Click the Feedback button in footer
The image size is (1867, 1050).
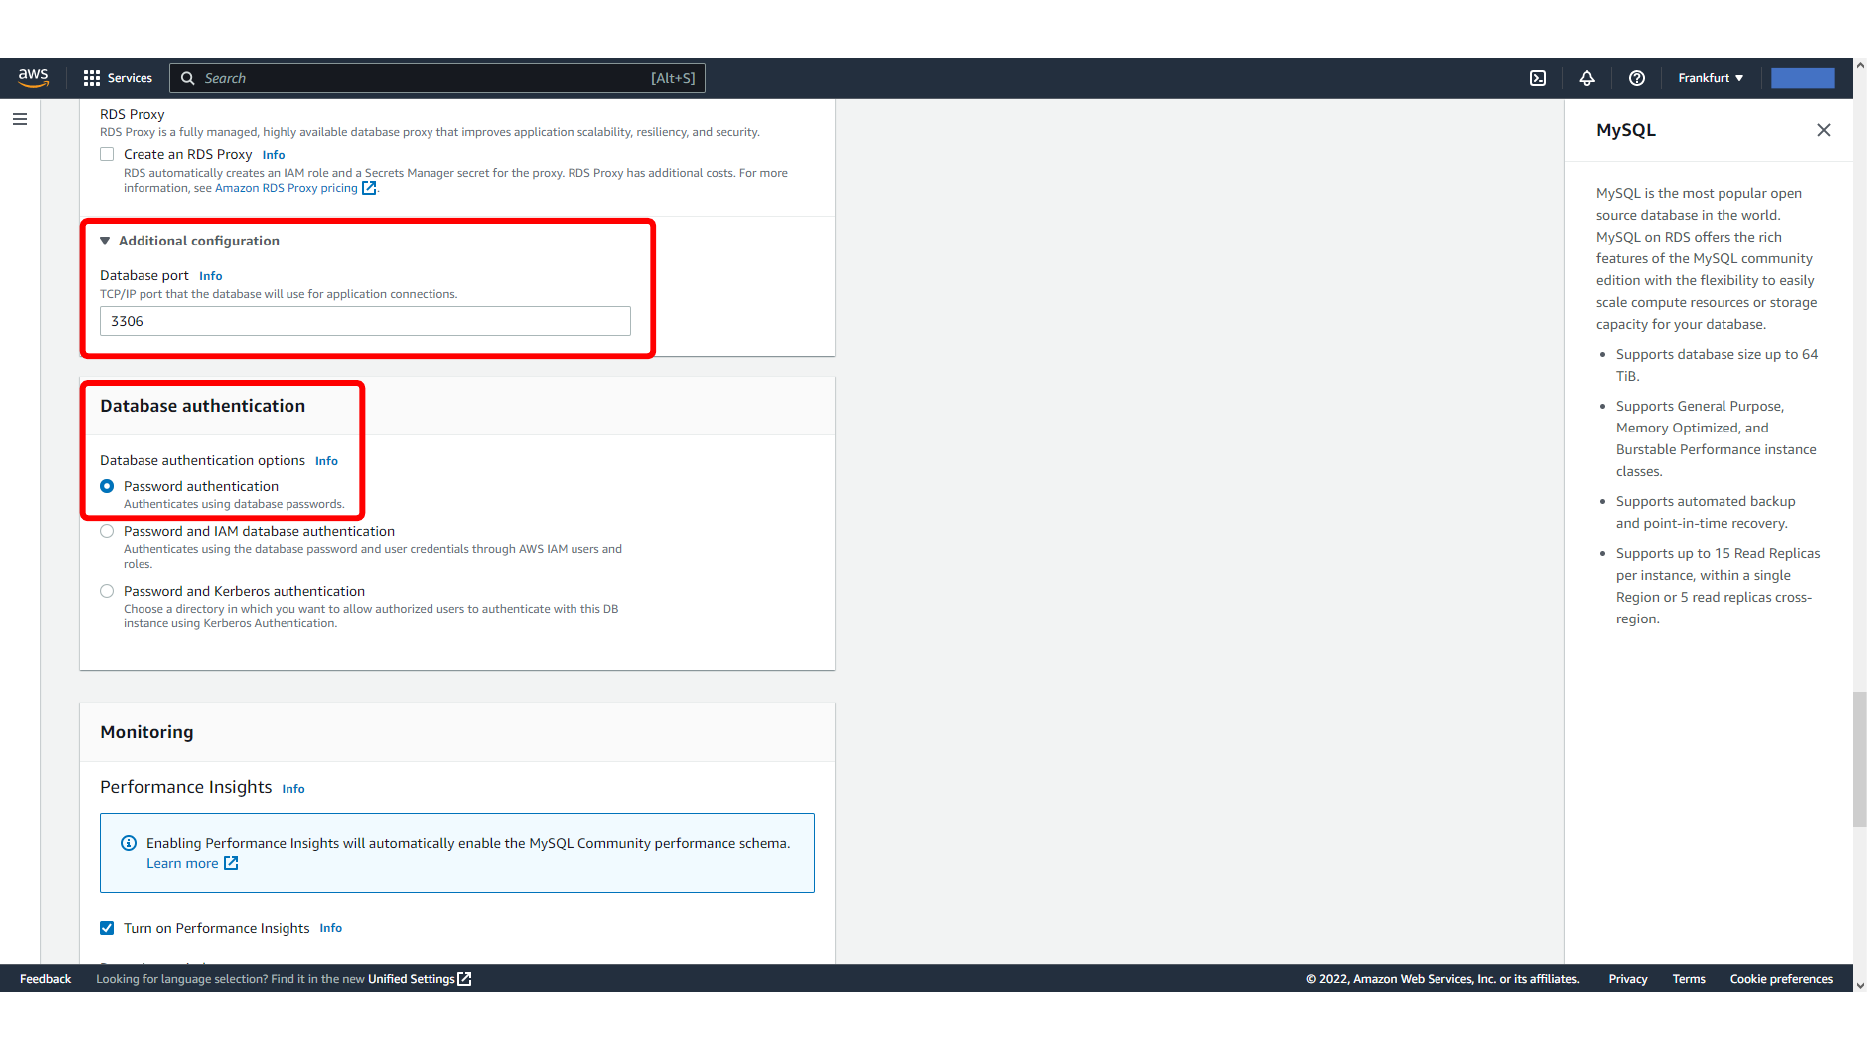[45, 979]
